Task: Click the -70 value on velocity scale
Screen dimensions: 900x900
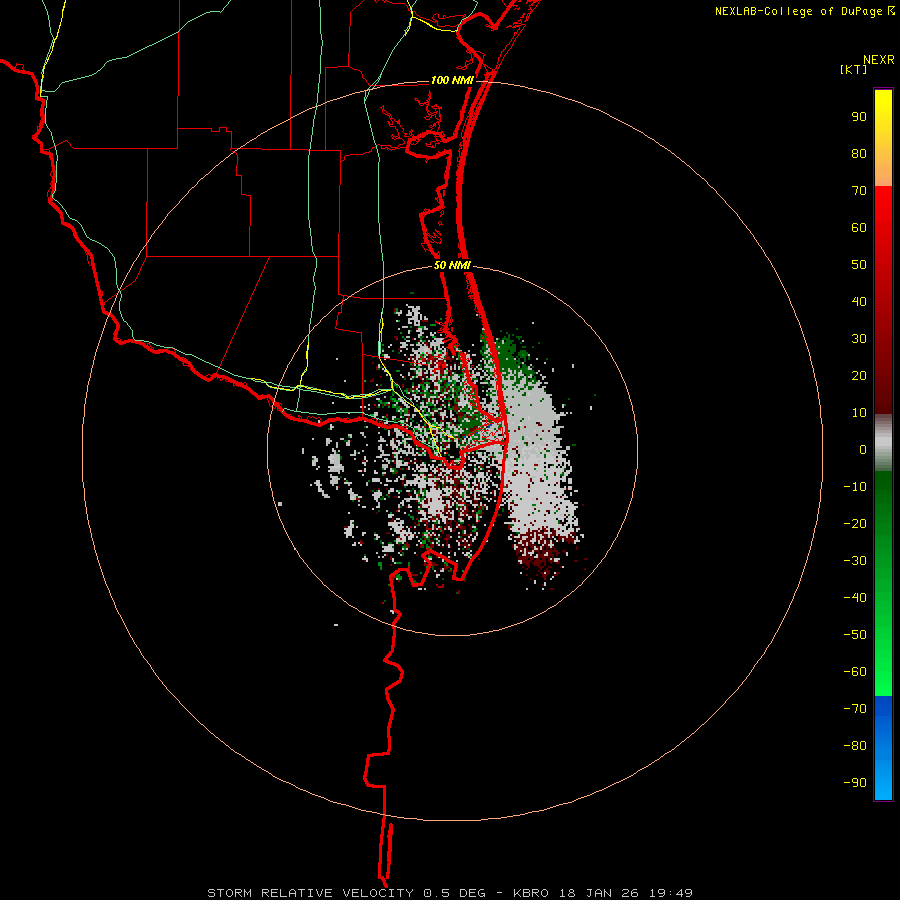Action: 855,709
